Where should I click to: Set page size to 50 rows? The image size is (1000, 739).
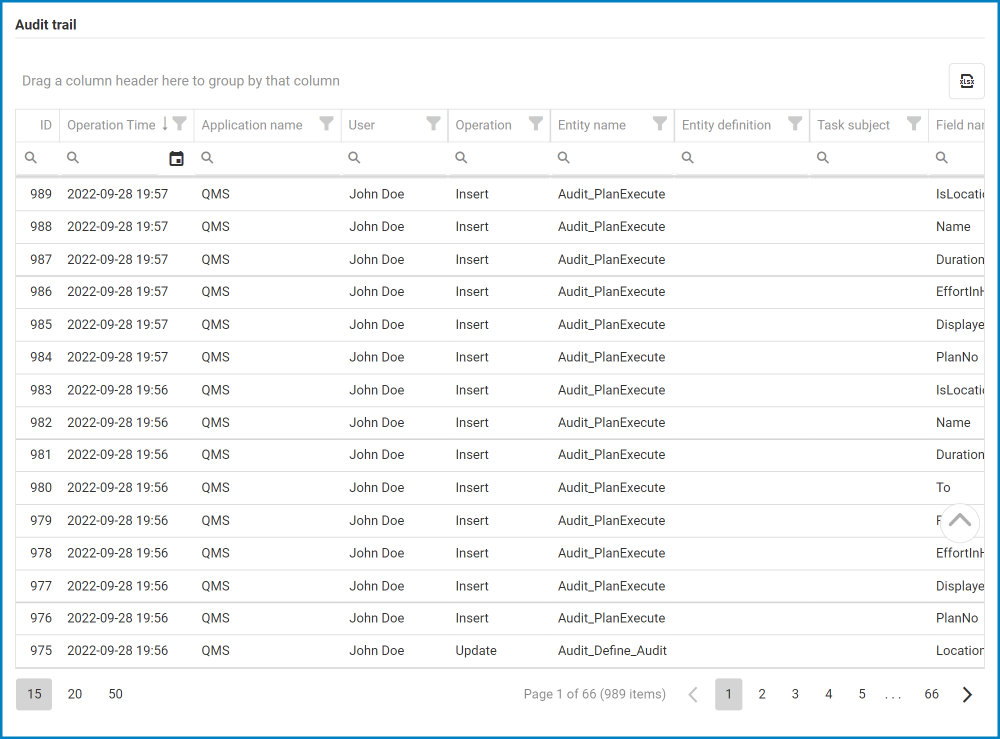116,694
